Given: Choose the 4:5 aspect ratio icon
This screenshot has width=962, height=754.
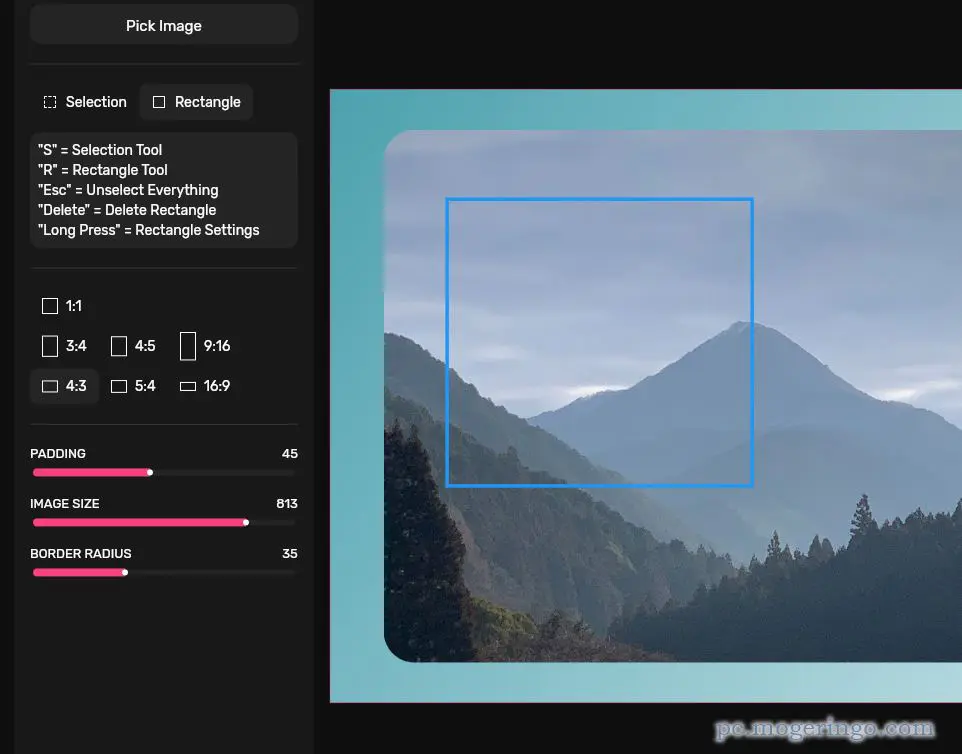Looking at the screenshot, I should coord(118,346).
